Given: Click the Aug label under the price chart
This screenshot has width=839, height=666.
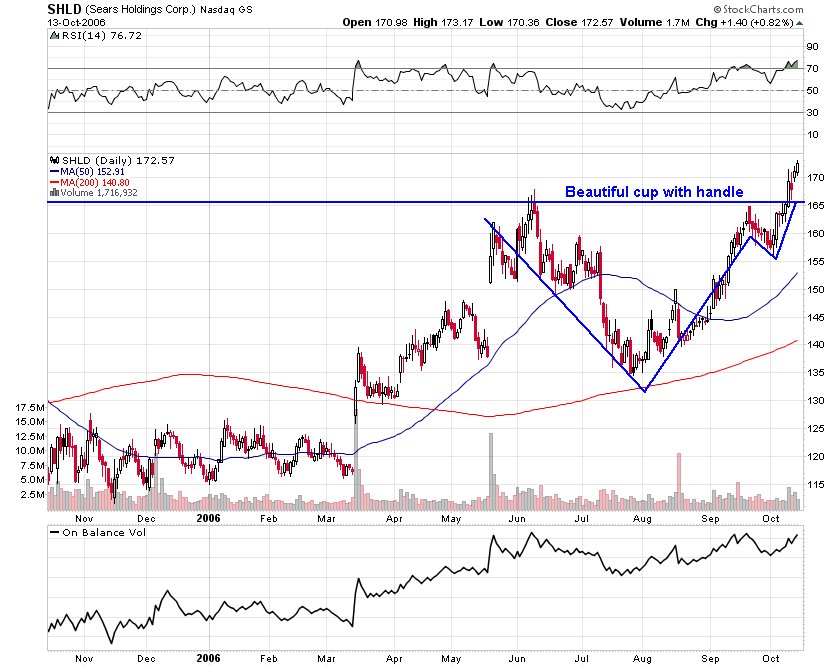Looking at the screenshot, I should tap(642, 519).
